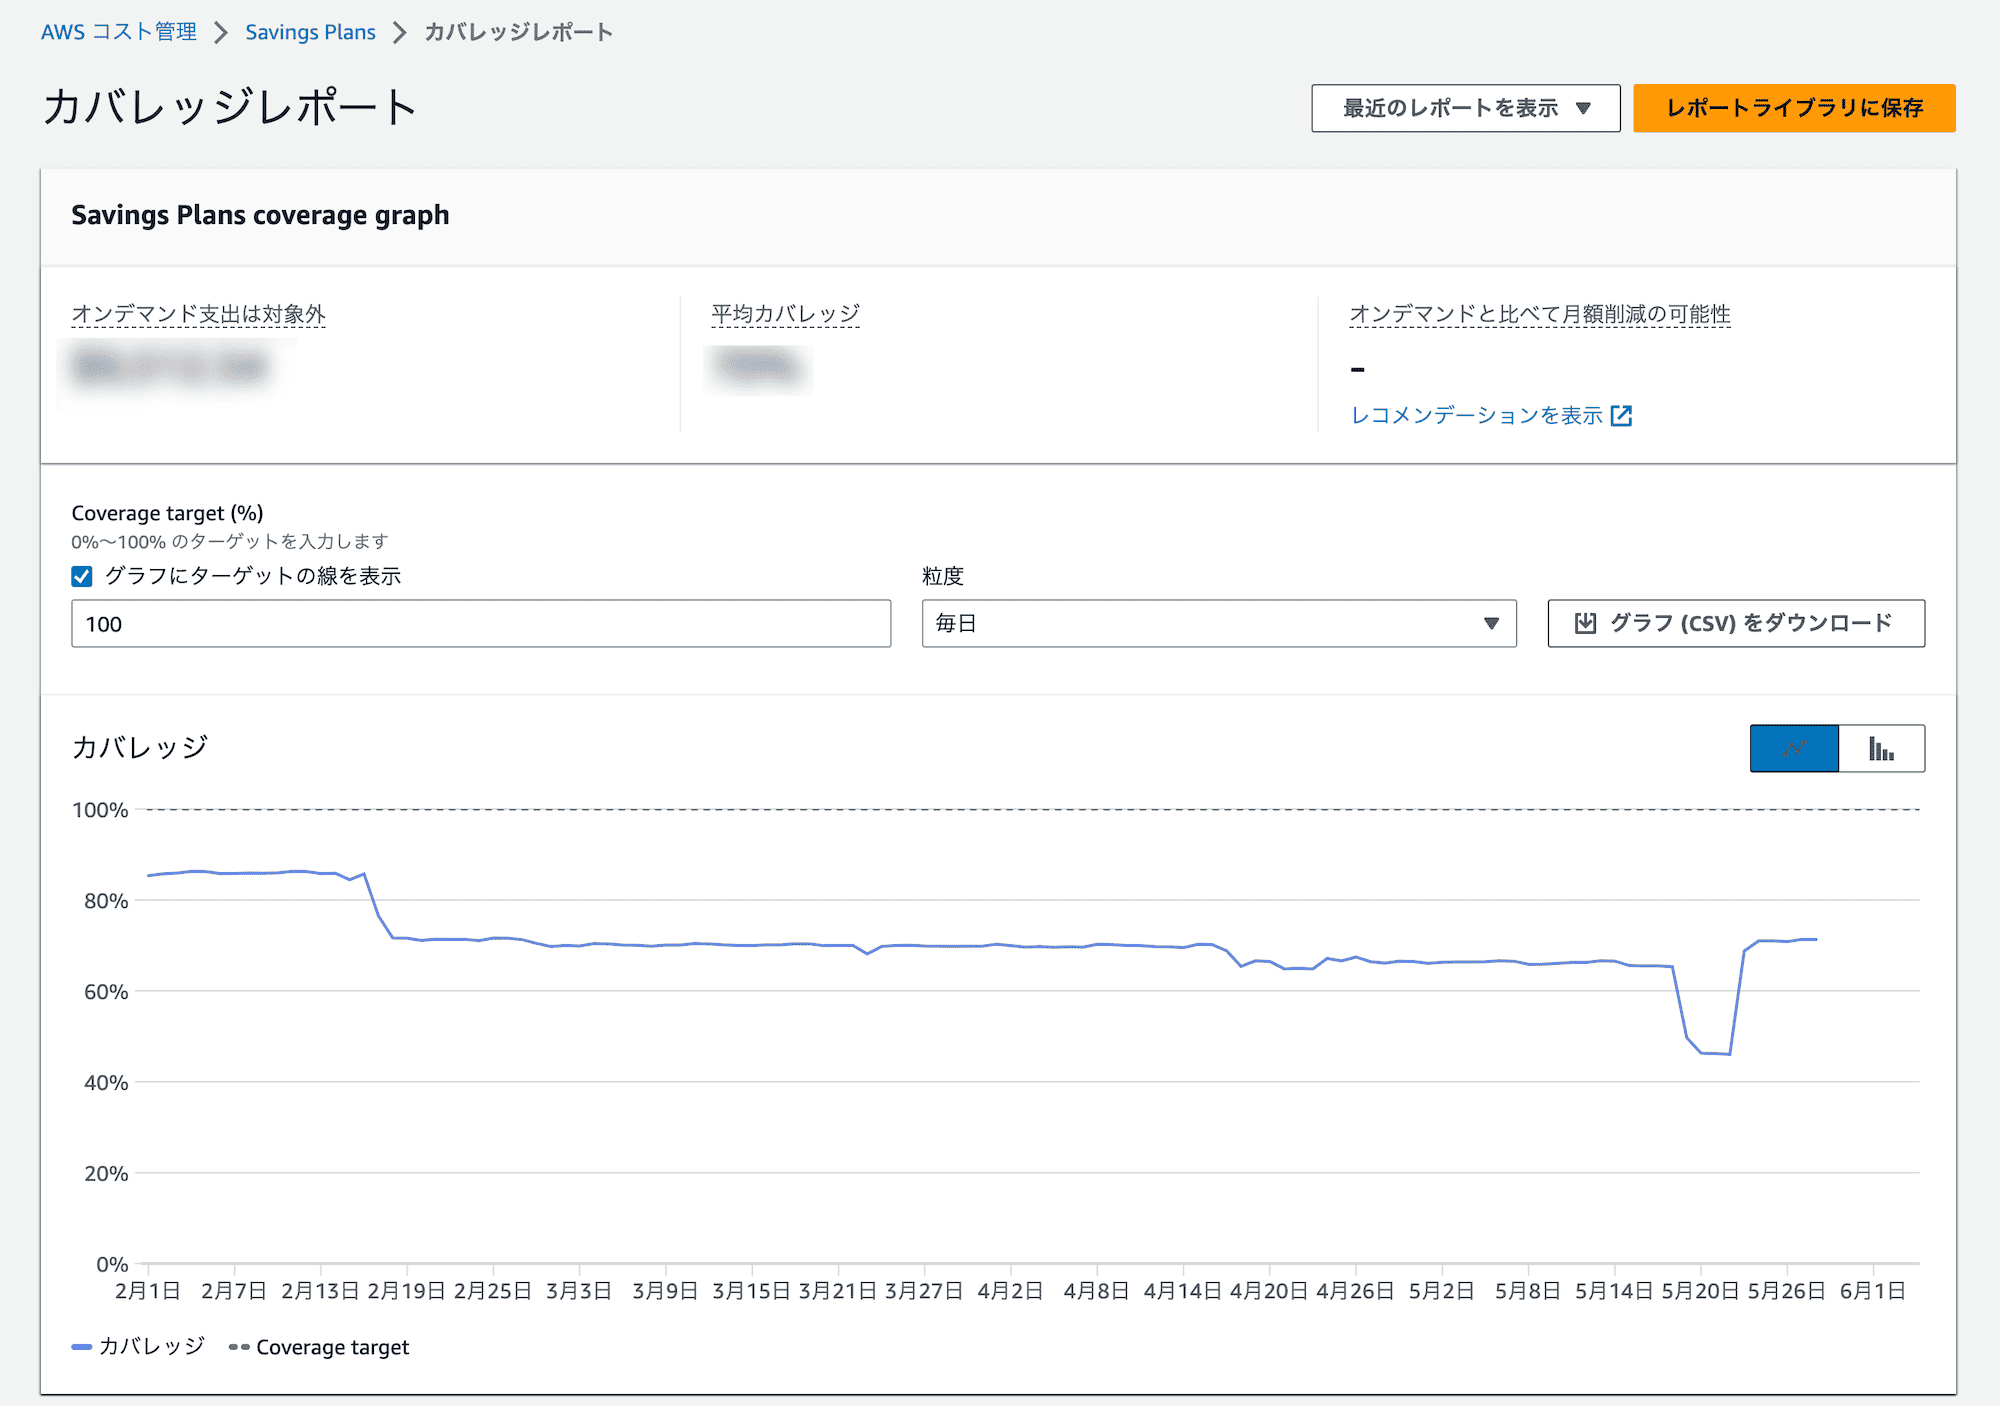This screenshot has width=2000, height=1406.
Task: Click the カバレッジ legend color marker
Action: click(x=81, y=1347)
